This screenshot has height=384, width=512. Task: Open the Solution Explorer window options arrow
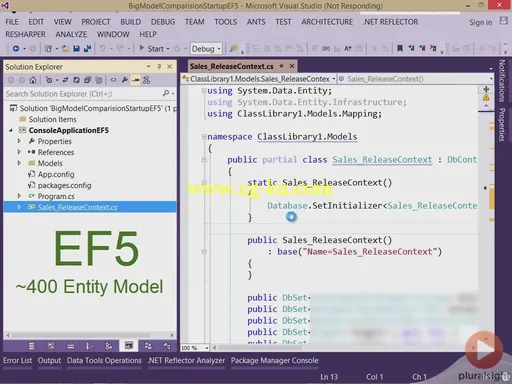pos(148,67)
